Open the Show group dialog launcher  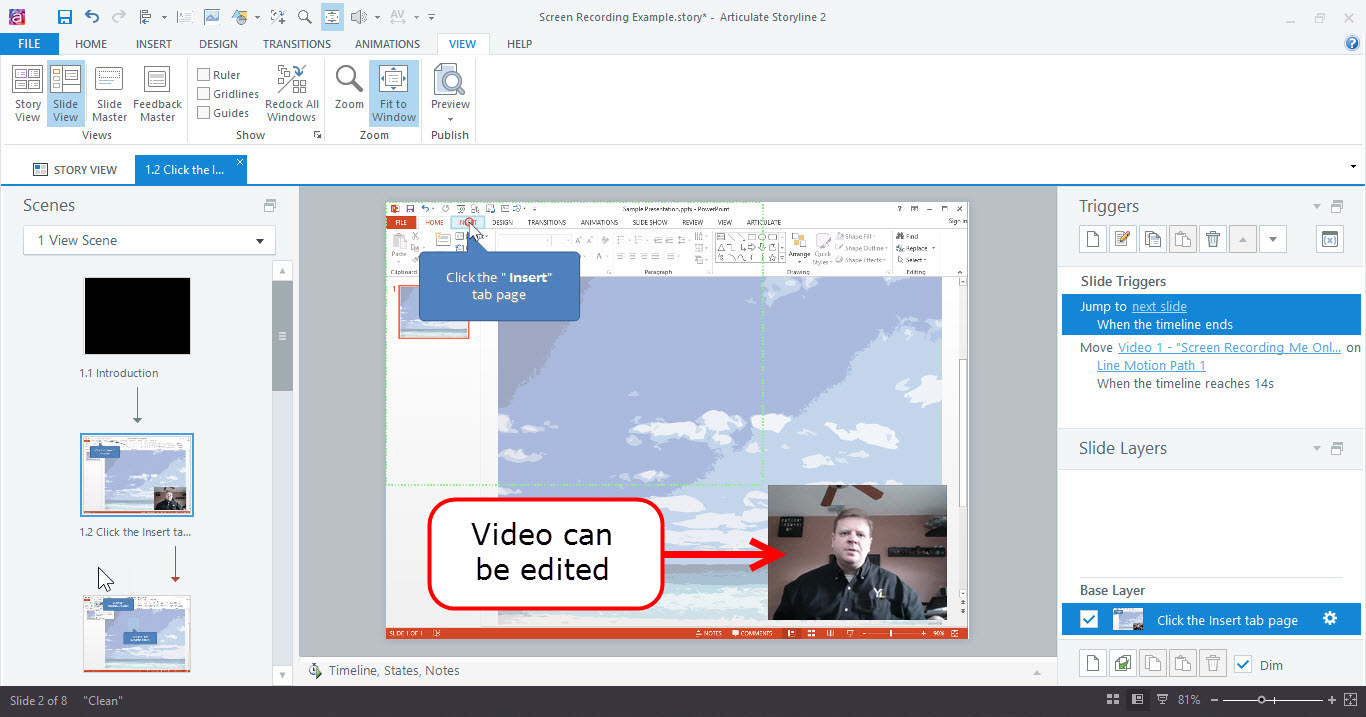click(318, 135)
